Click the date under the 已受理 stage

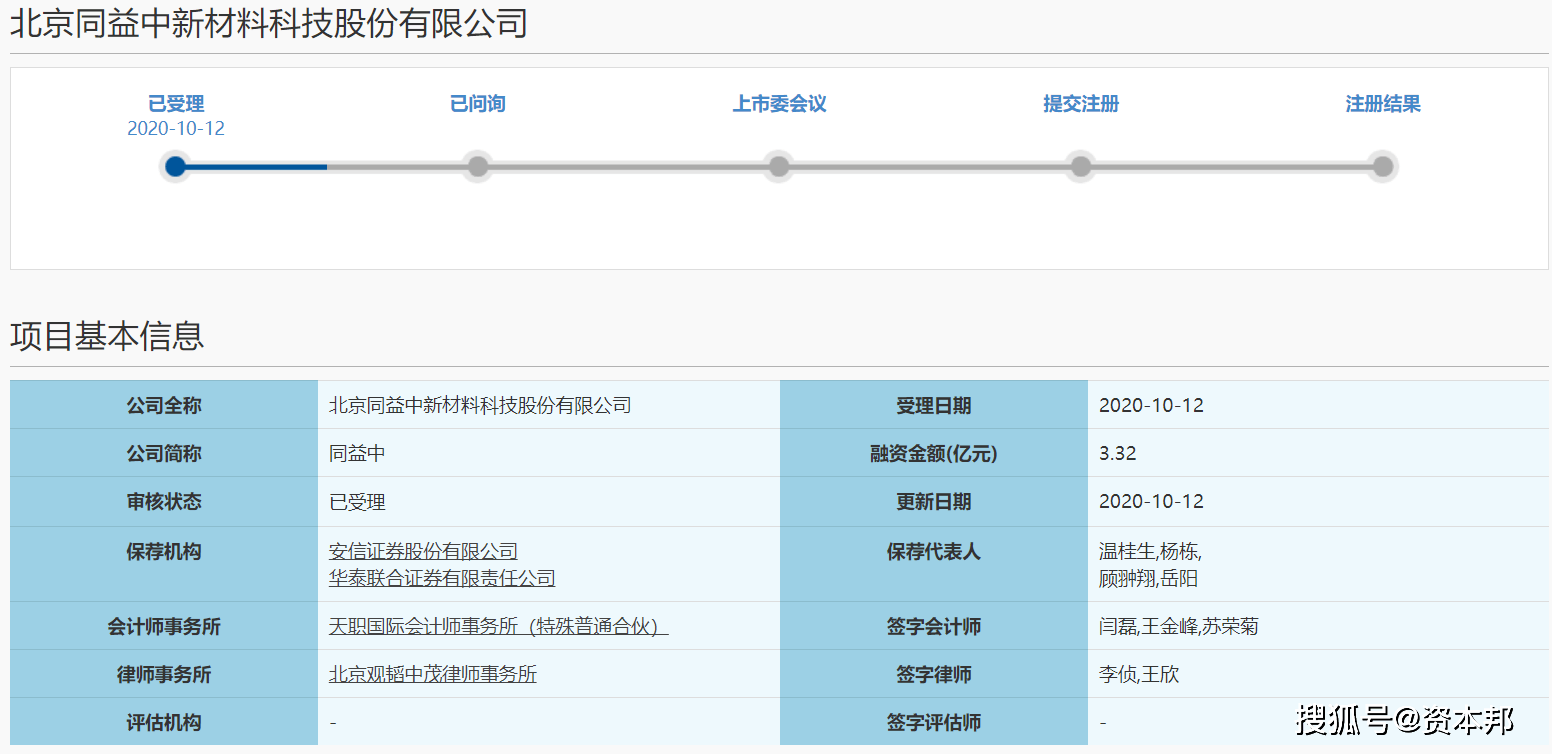point(176,129)
